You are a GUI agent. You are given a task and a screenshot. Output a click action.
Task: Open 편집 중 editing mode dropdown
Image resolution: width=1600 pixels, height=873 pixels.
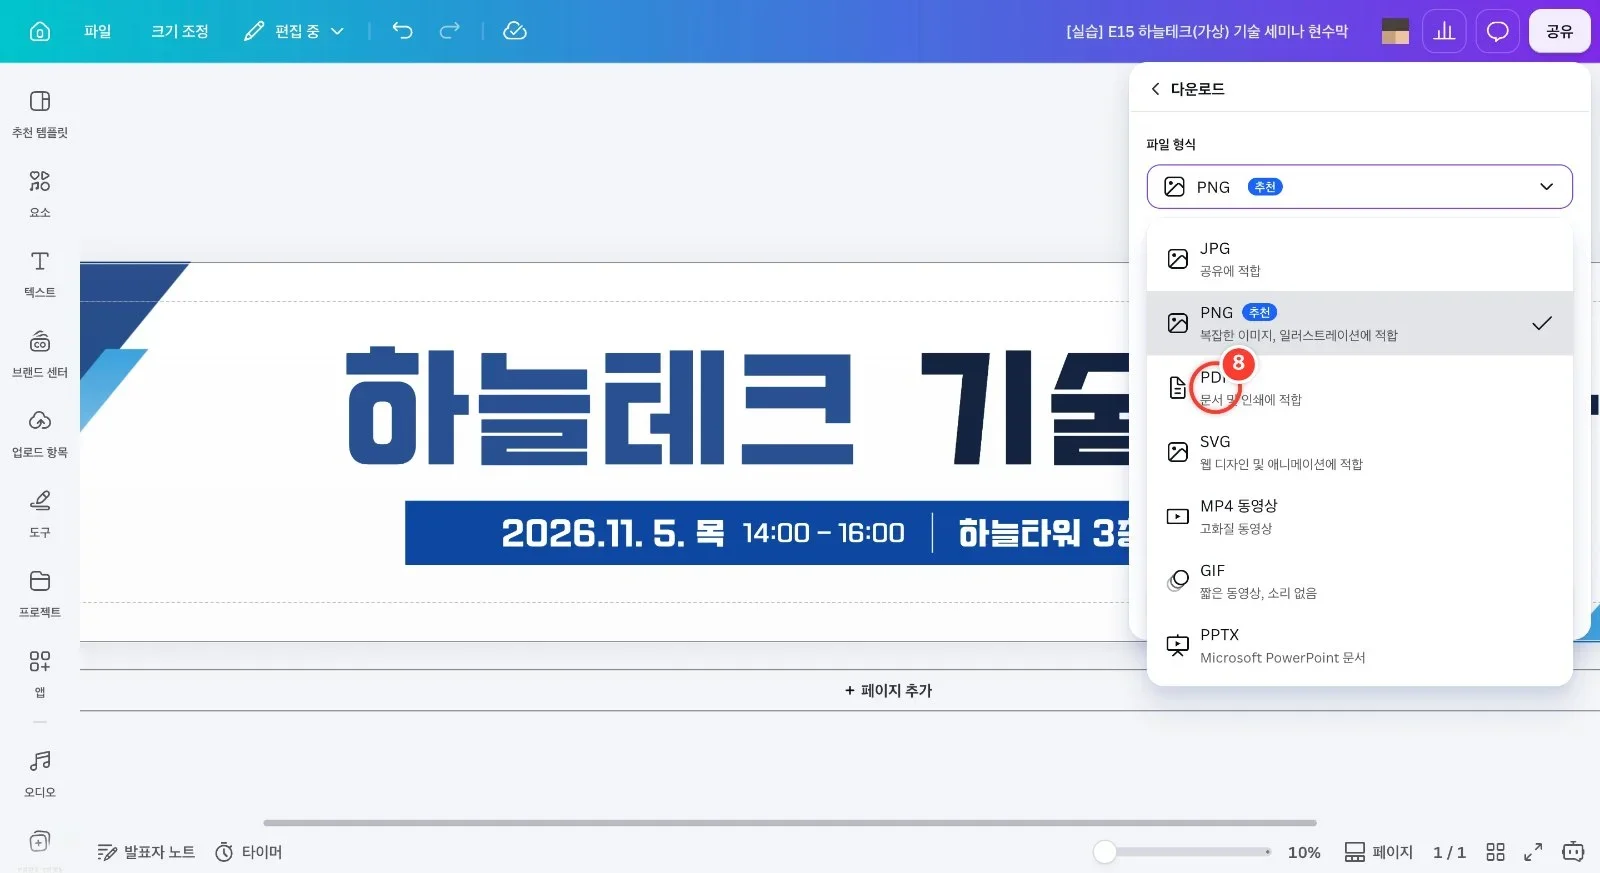point(294,31)
